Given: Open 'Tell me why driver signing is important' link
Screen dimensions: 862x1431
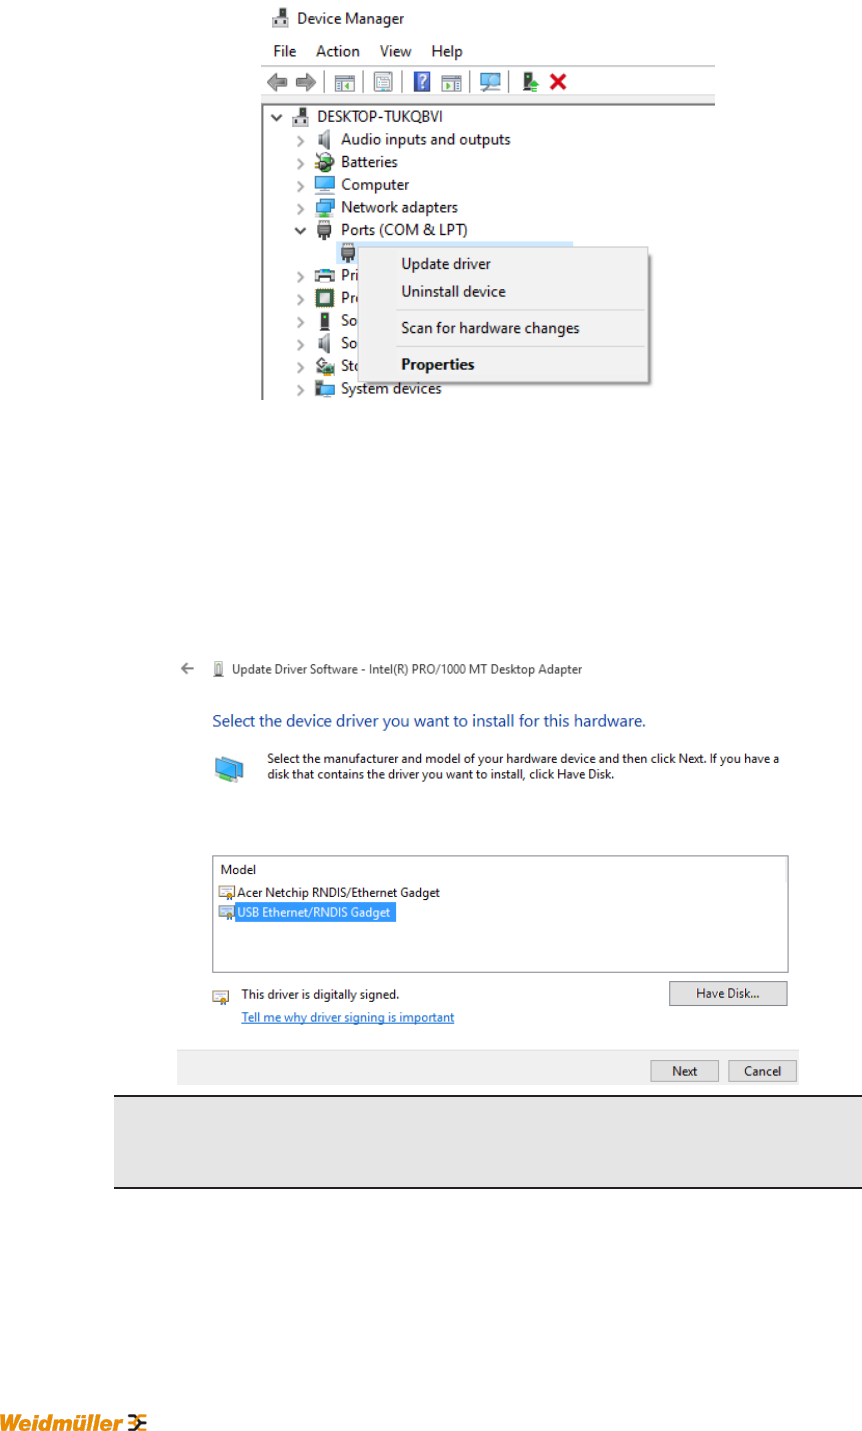Looking at the screenshot, I should [x=348, y=1017].
